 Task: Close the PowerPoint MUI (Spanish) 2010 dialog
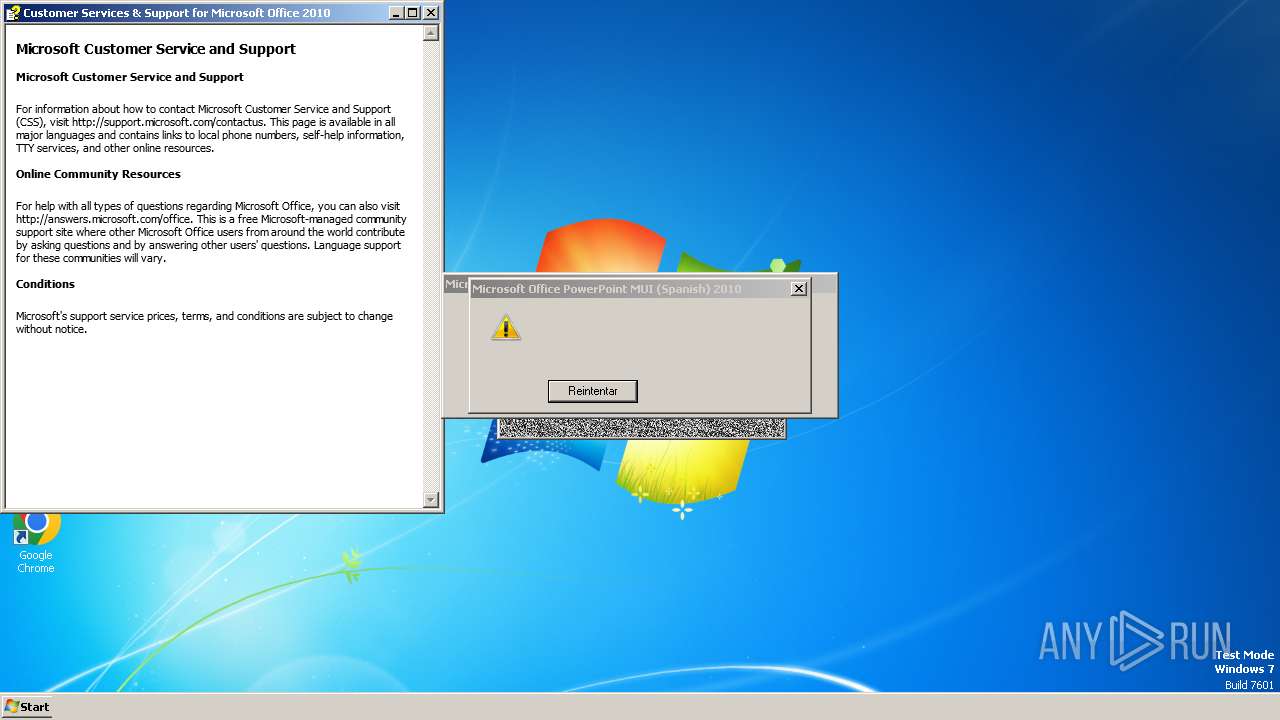pos(798,289)
